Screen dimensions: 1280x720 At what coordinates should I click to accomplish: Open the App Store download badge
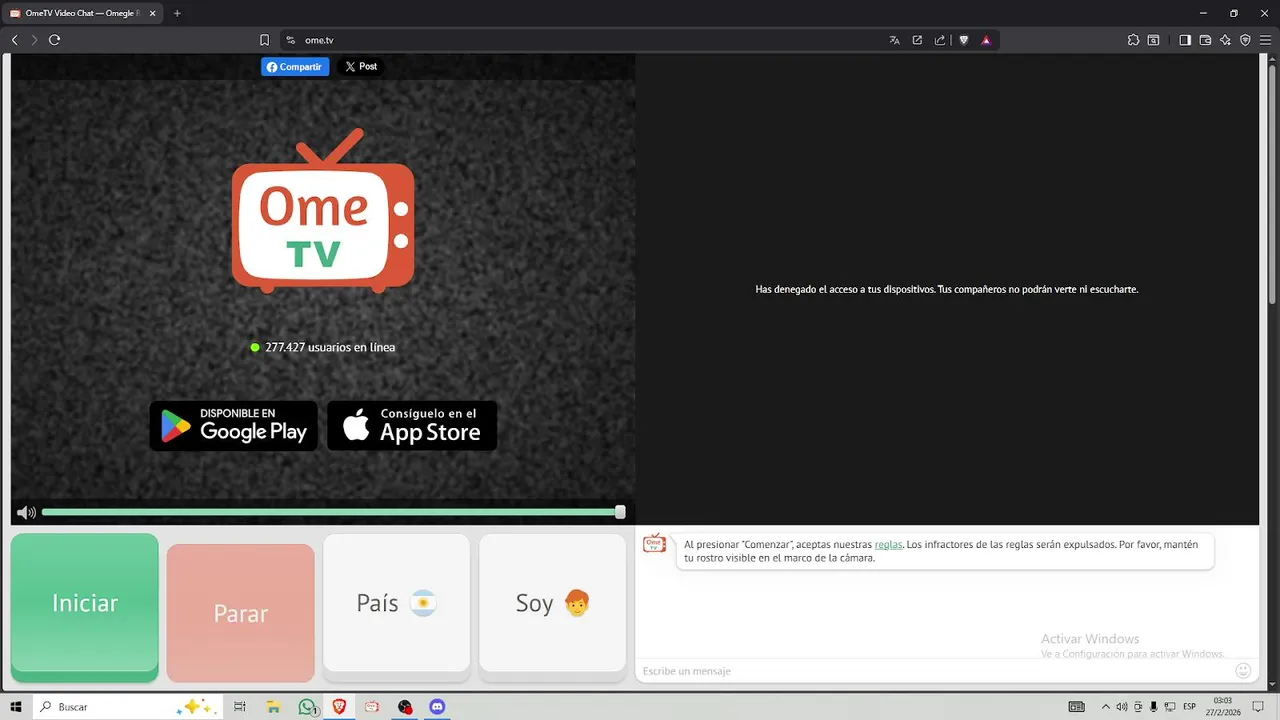click(x=412, y=426)
